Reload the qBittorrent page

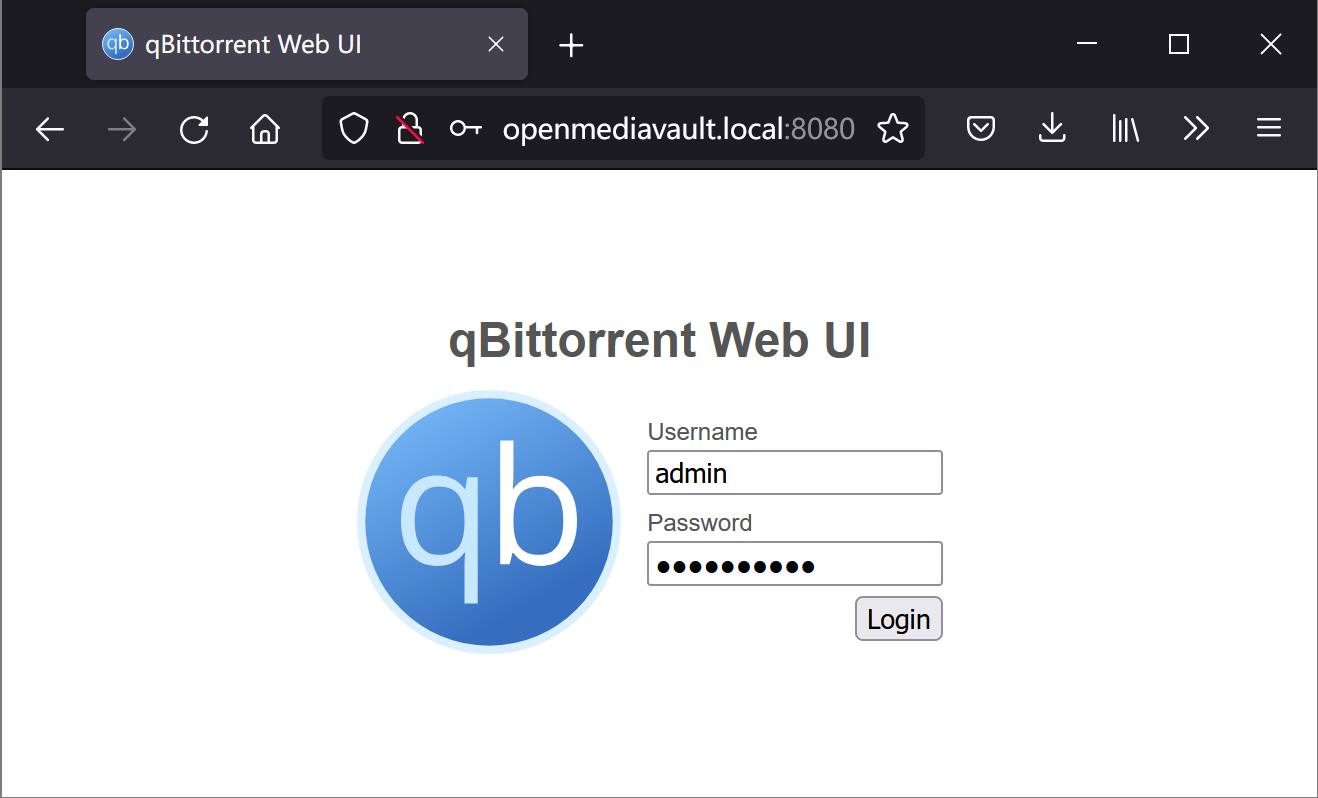(194, 129)
